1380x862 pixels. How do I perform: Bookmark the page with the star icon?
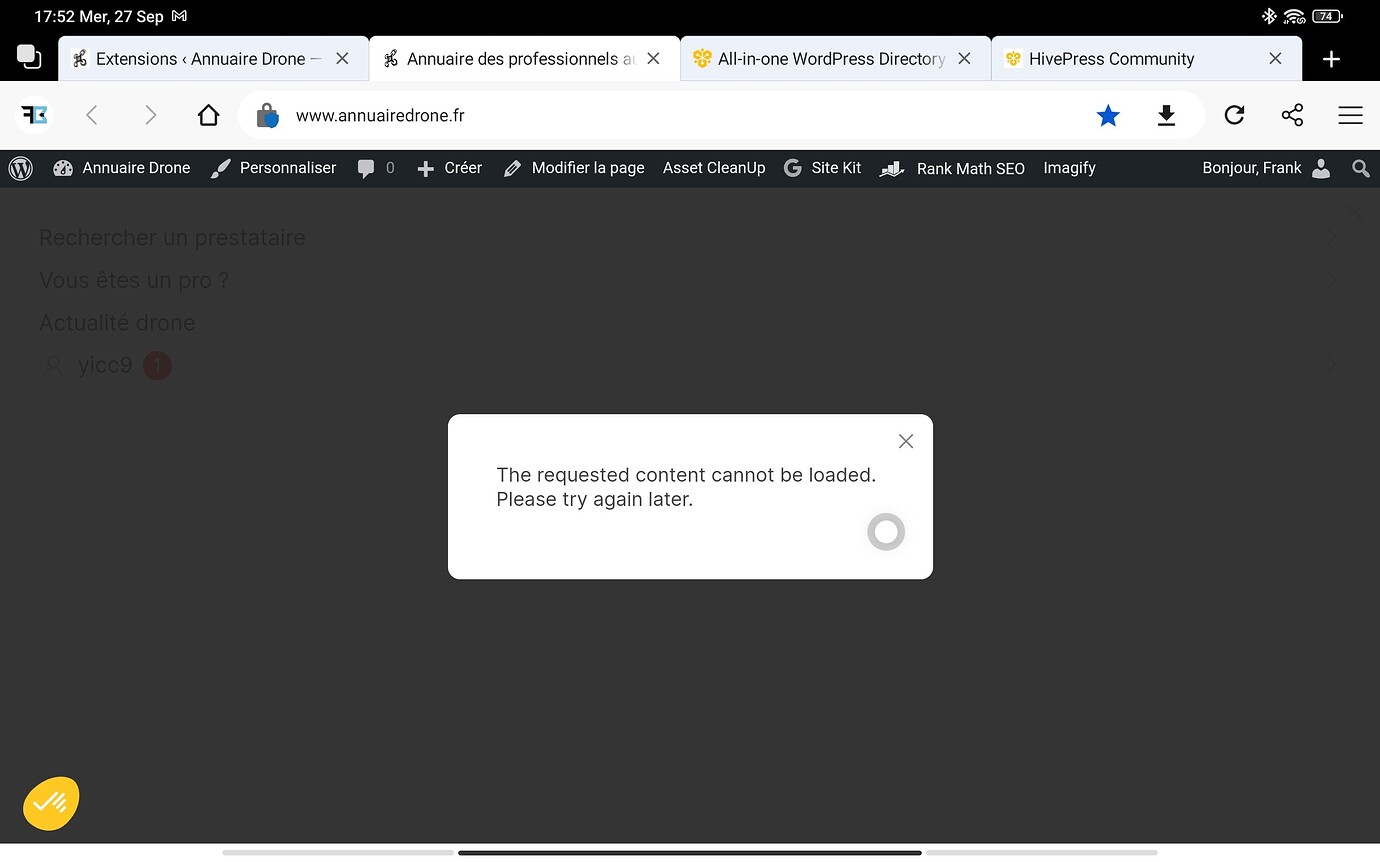pos(1108,116)
